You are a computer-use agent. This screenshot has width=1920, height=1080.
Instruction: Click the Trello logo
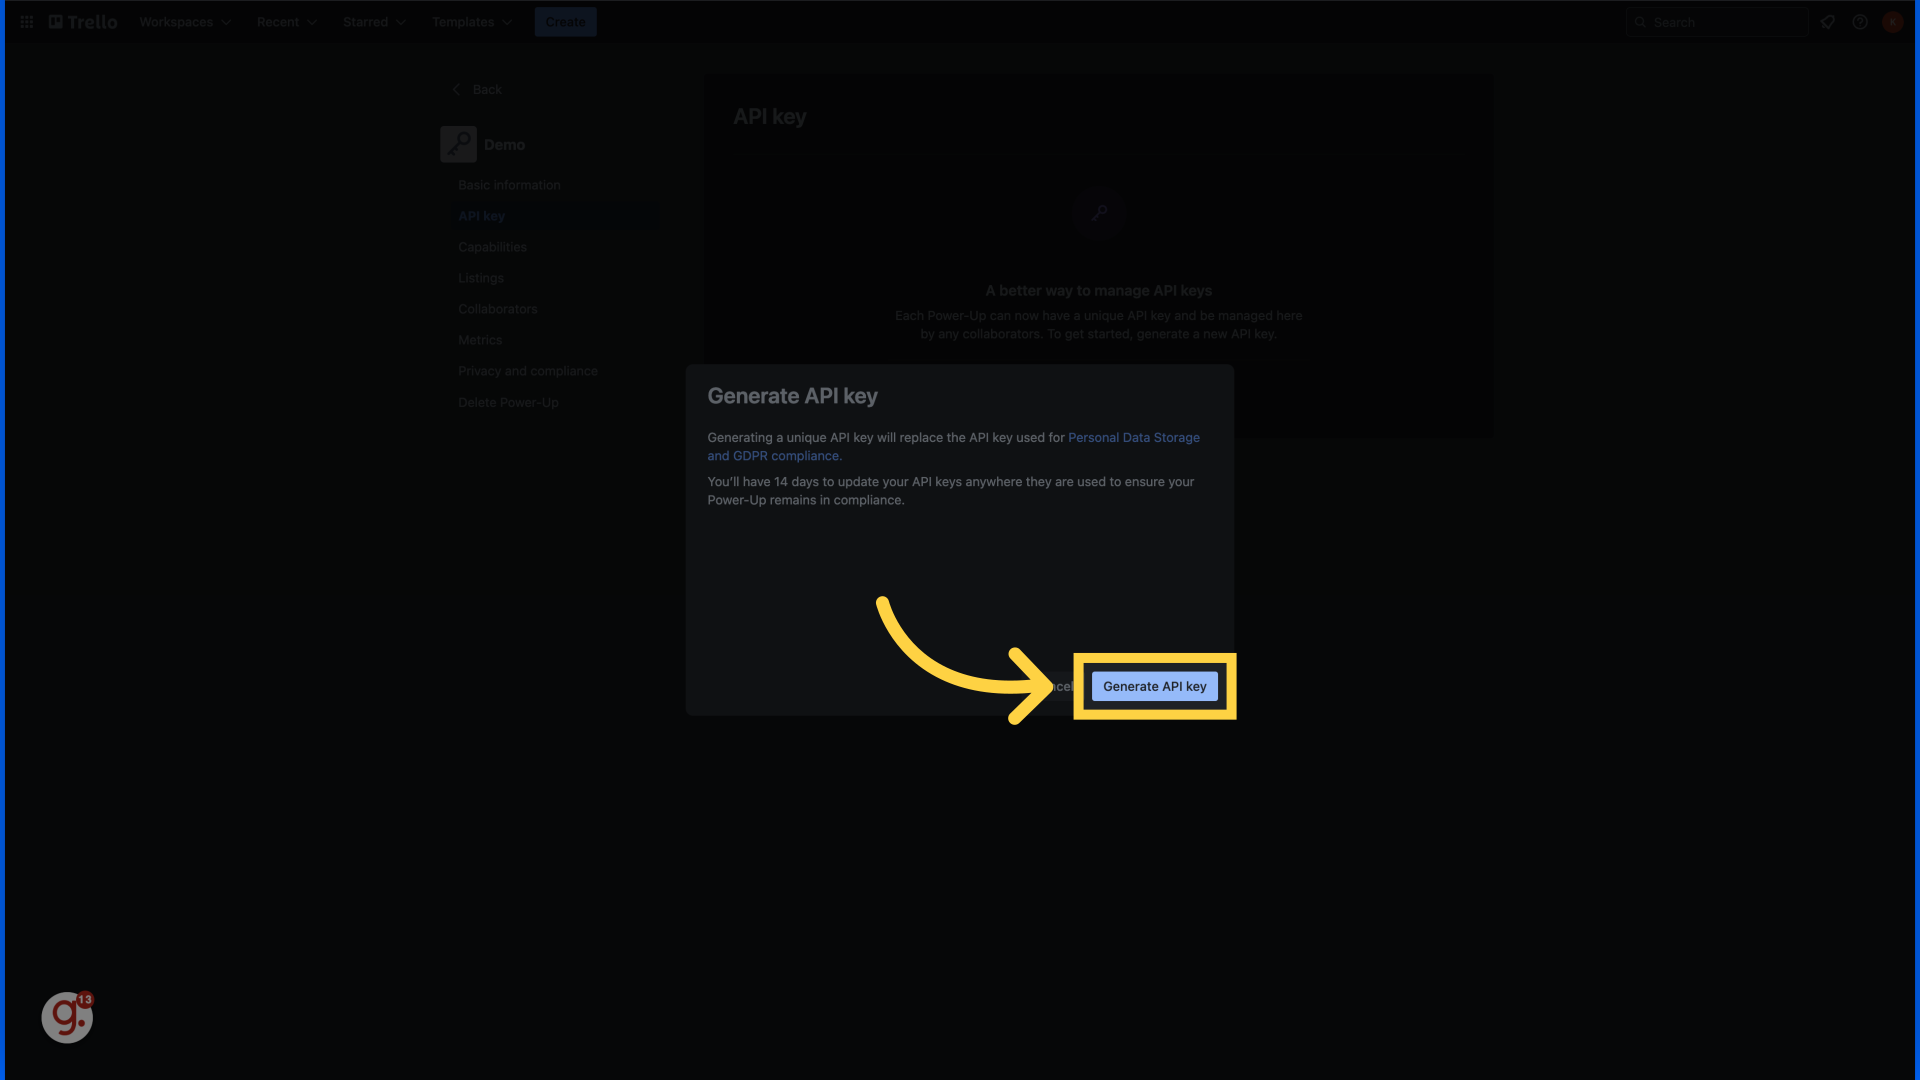(81, 21)
